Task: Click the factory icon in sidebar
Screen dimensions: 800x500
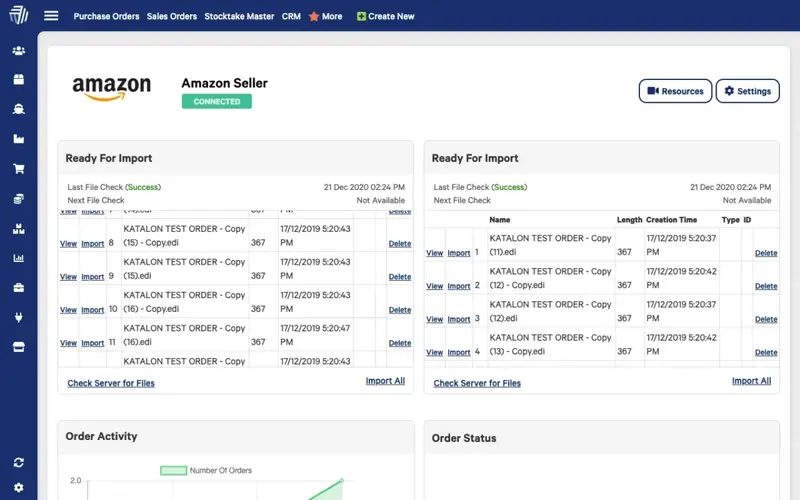Action: (x=18, y=139)
